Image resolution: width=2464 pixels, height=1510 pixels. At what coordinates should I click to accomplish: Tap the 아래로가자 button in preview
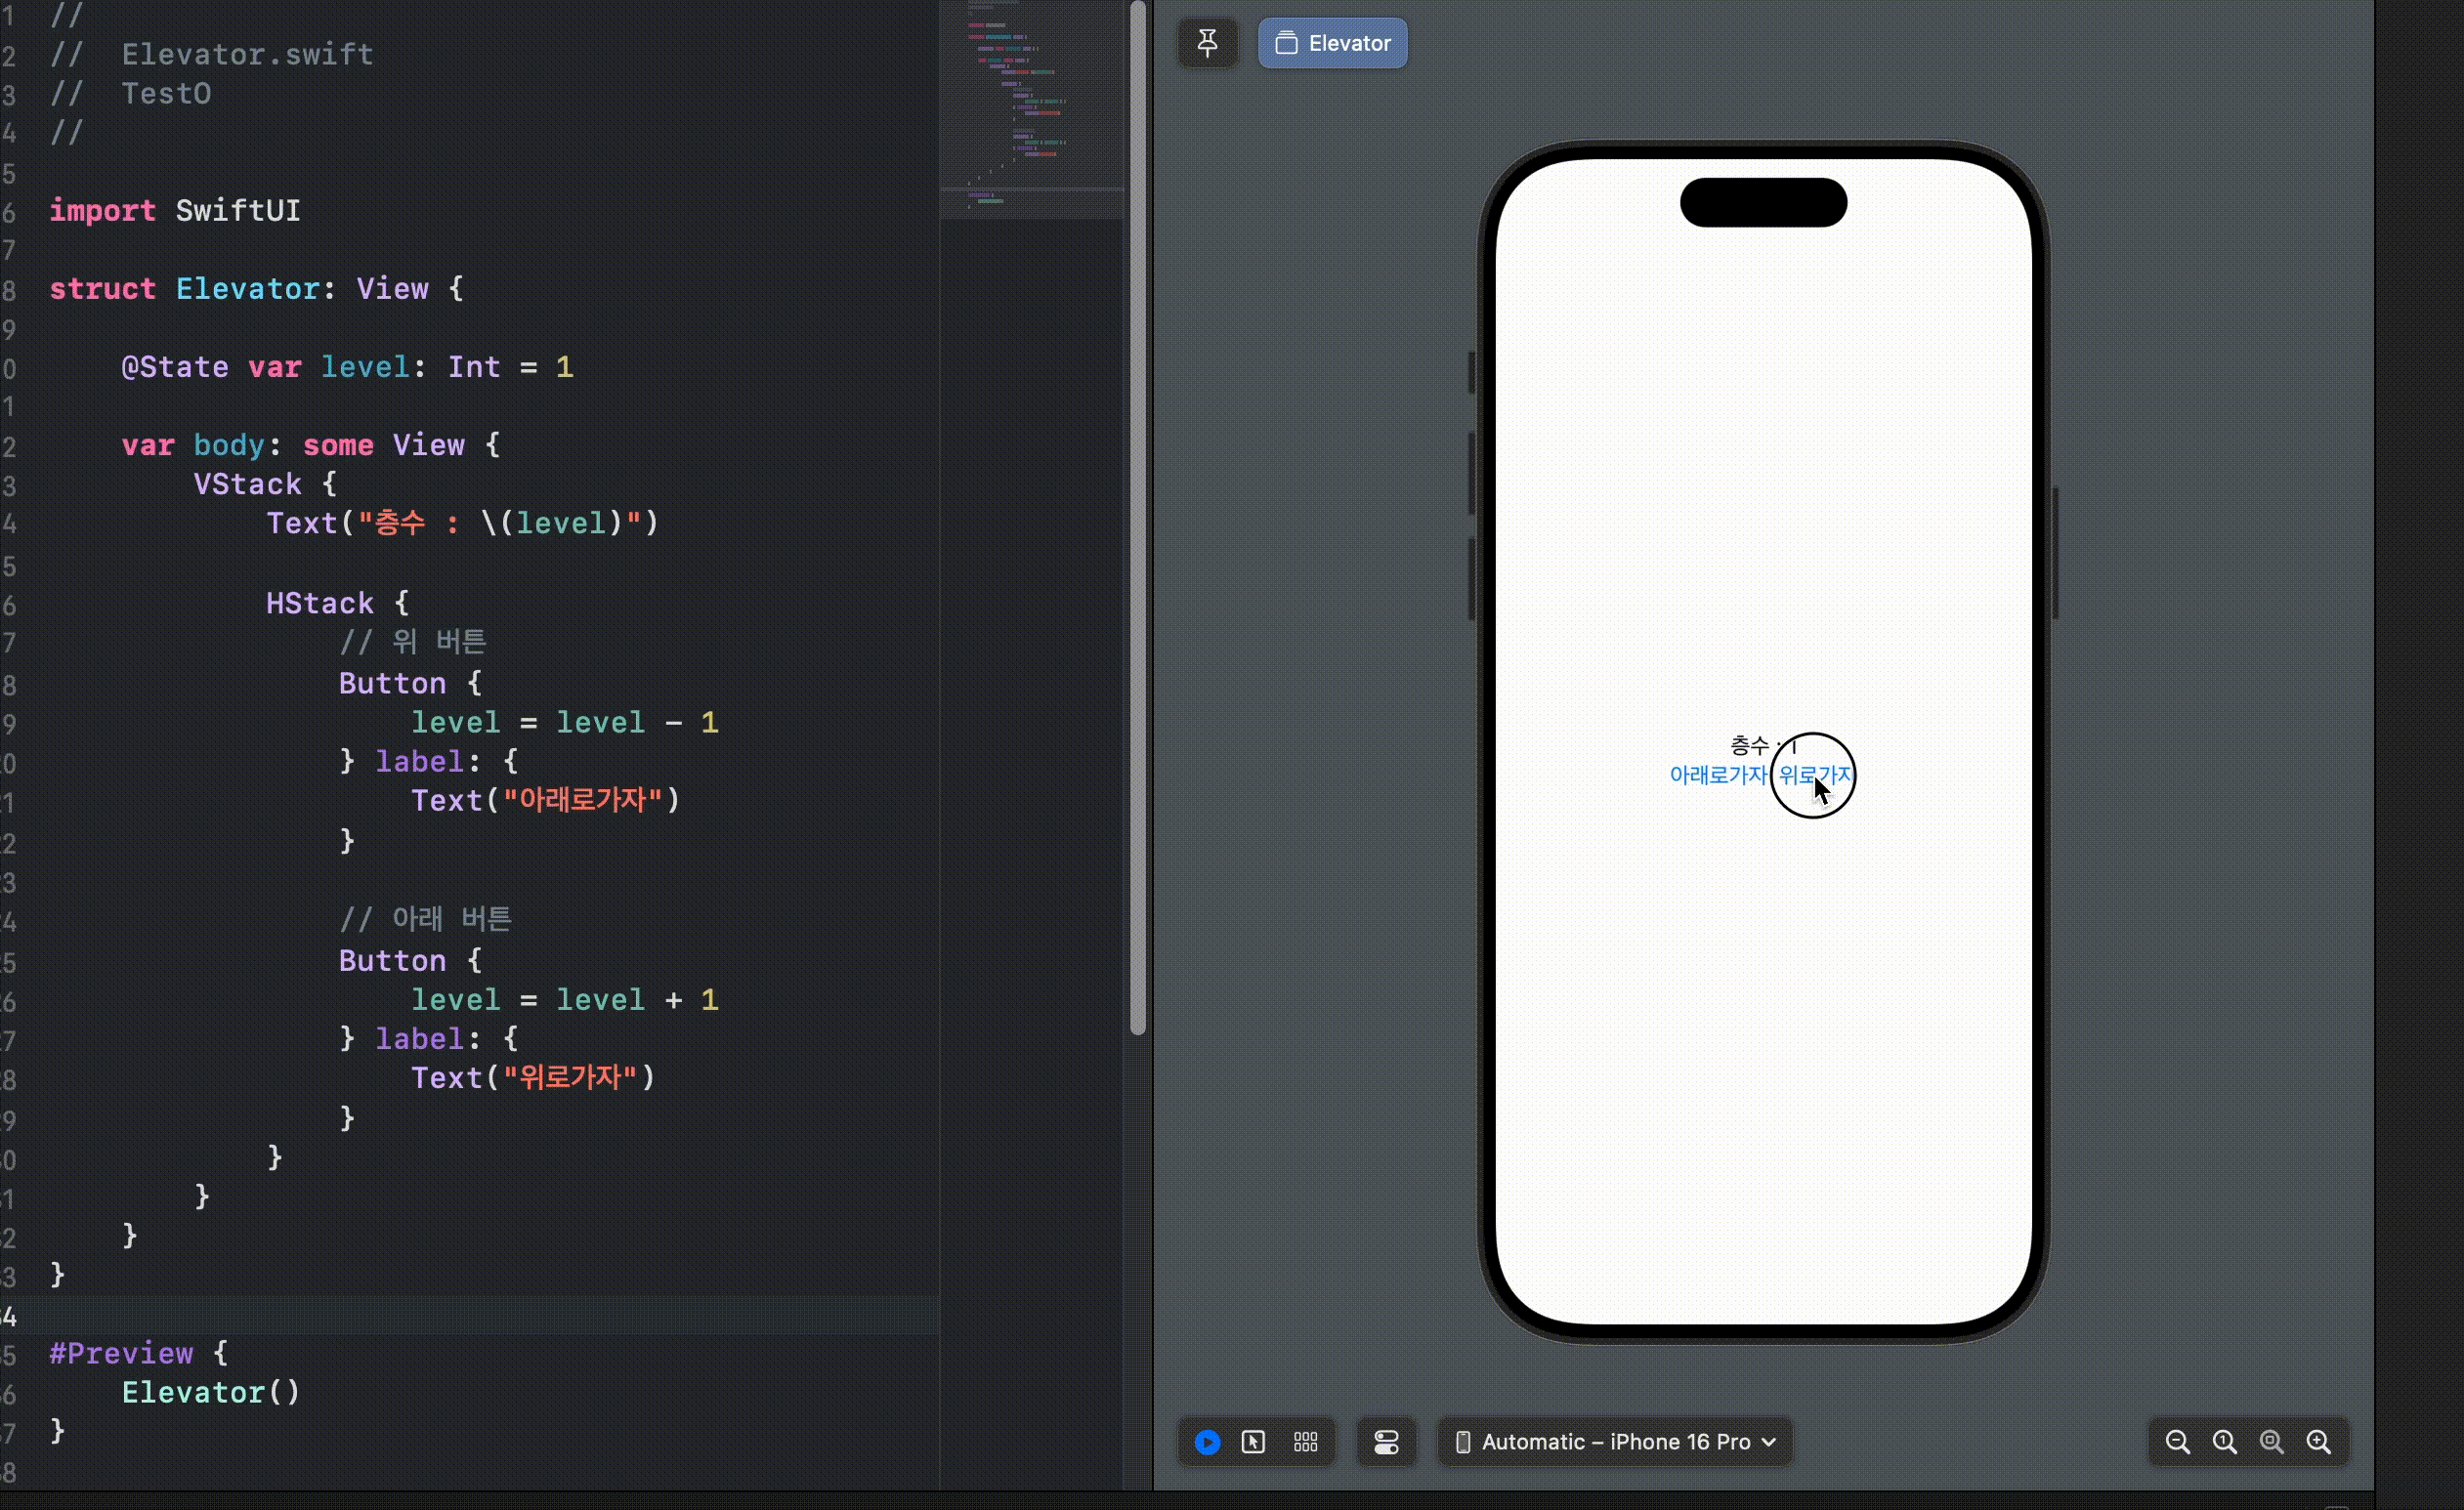1717,775
